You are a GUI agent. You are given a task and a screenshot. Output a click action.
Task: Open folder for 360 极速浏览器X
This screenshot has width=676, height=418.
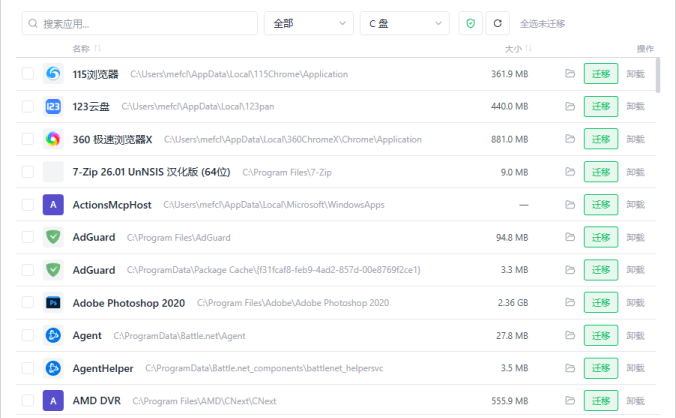pyautogui.click(x=570, y=139)
